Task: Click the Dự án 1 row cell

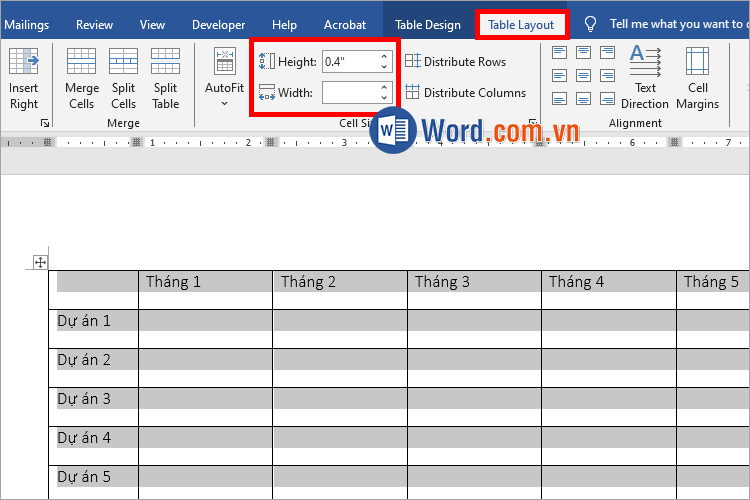Action: (93, 329)
